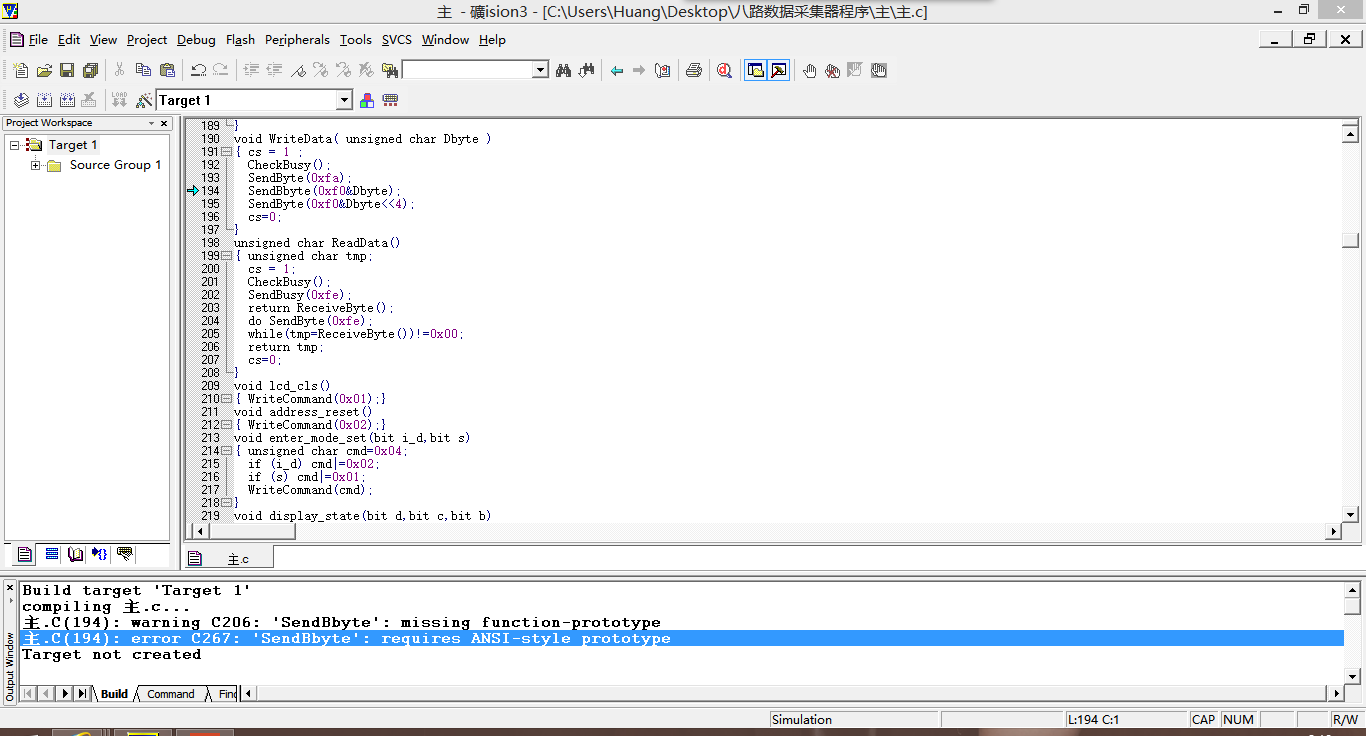Click the next-tab arrow in the output tabs
The height and width of the screenshot is (736, 1366).
66,694
